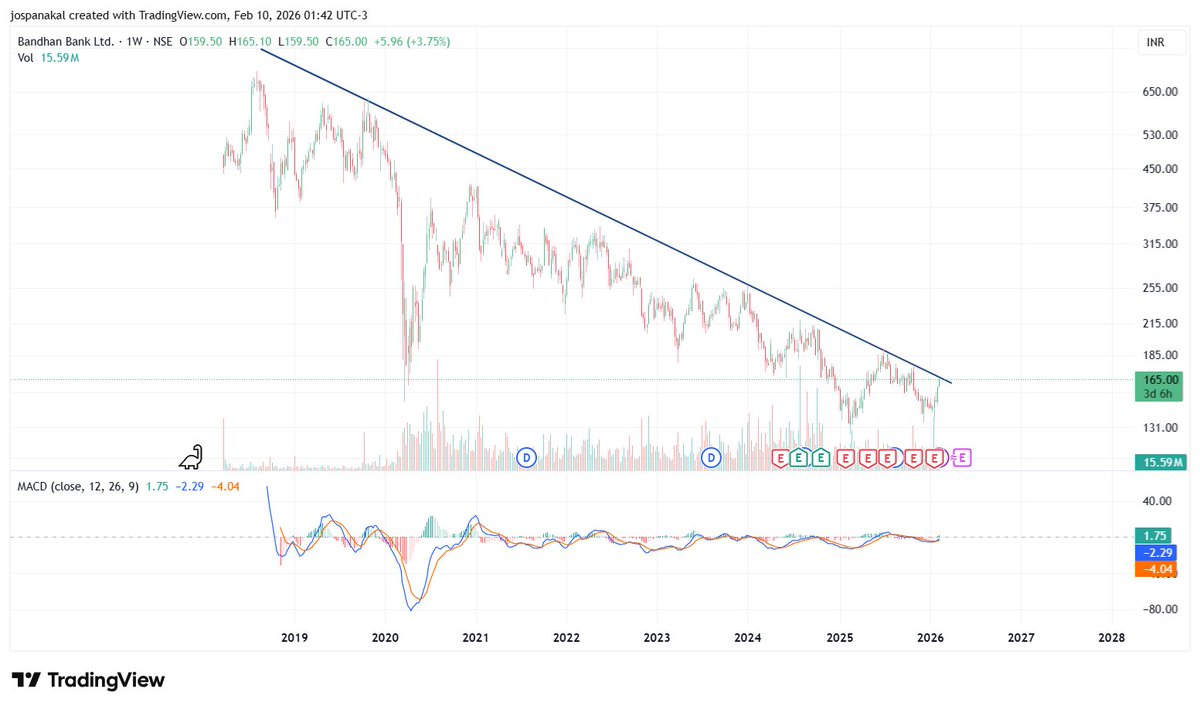Image resolution: width=1200 pixels, height=709 pixels.
Task: Click the 2019 time axis label
Action: (x=294, y=637)
